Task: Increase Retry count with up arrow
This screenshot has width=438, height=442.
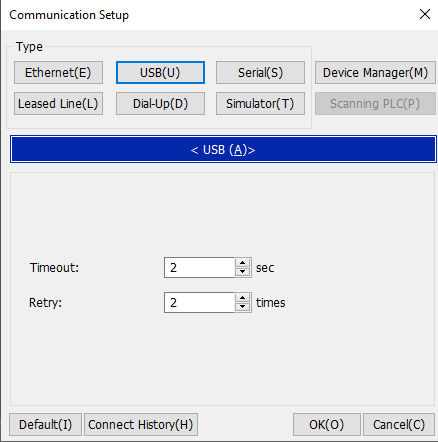Action: [243, 298]
